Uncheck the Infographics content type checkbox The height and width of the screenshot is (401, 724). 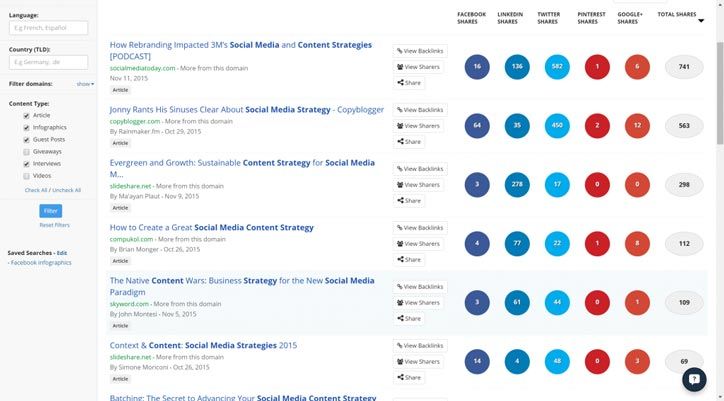click(26, 128)
